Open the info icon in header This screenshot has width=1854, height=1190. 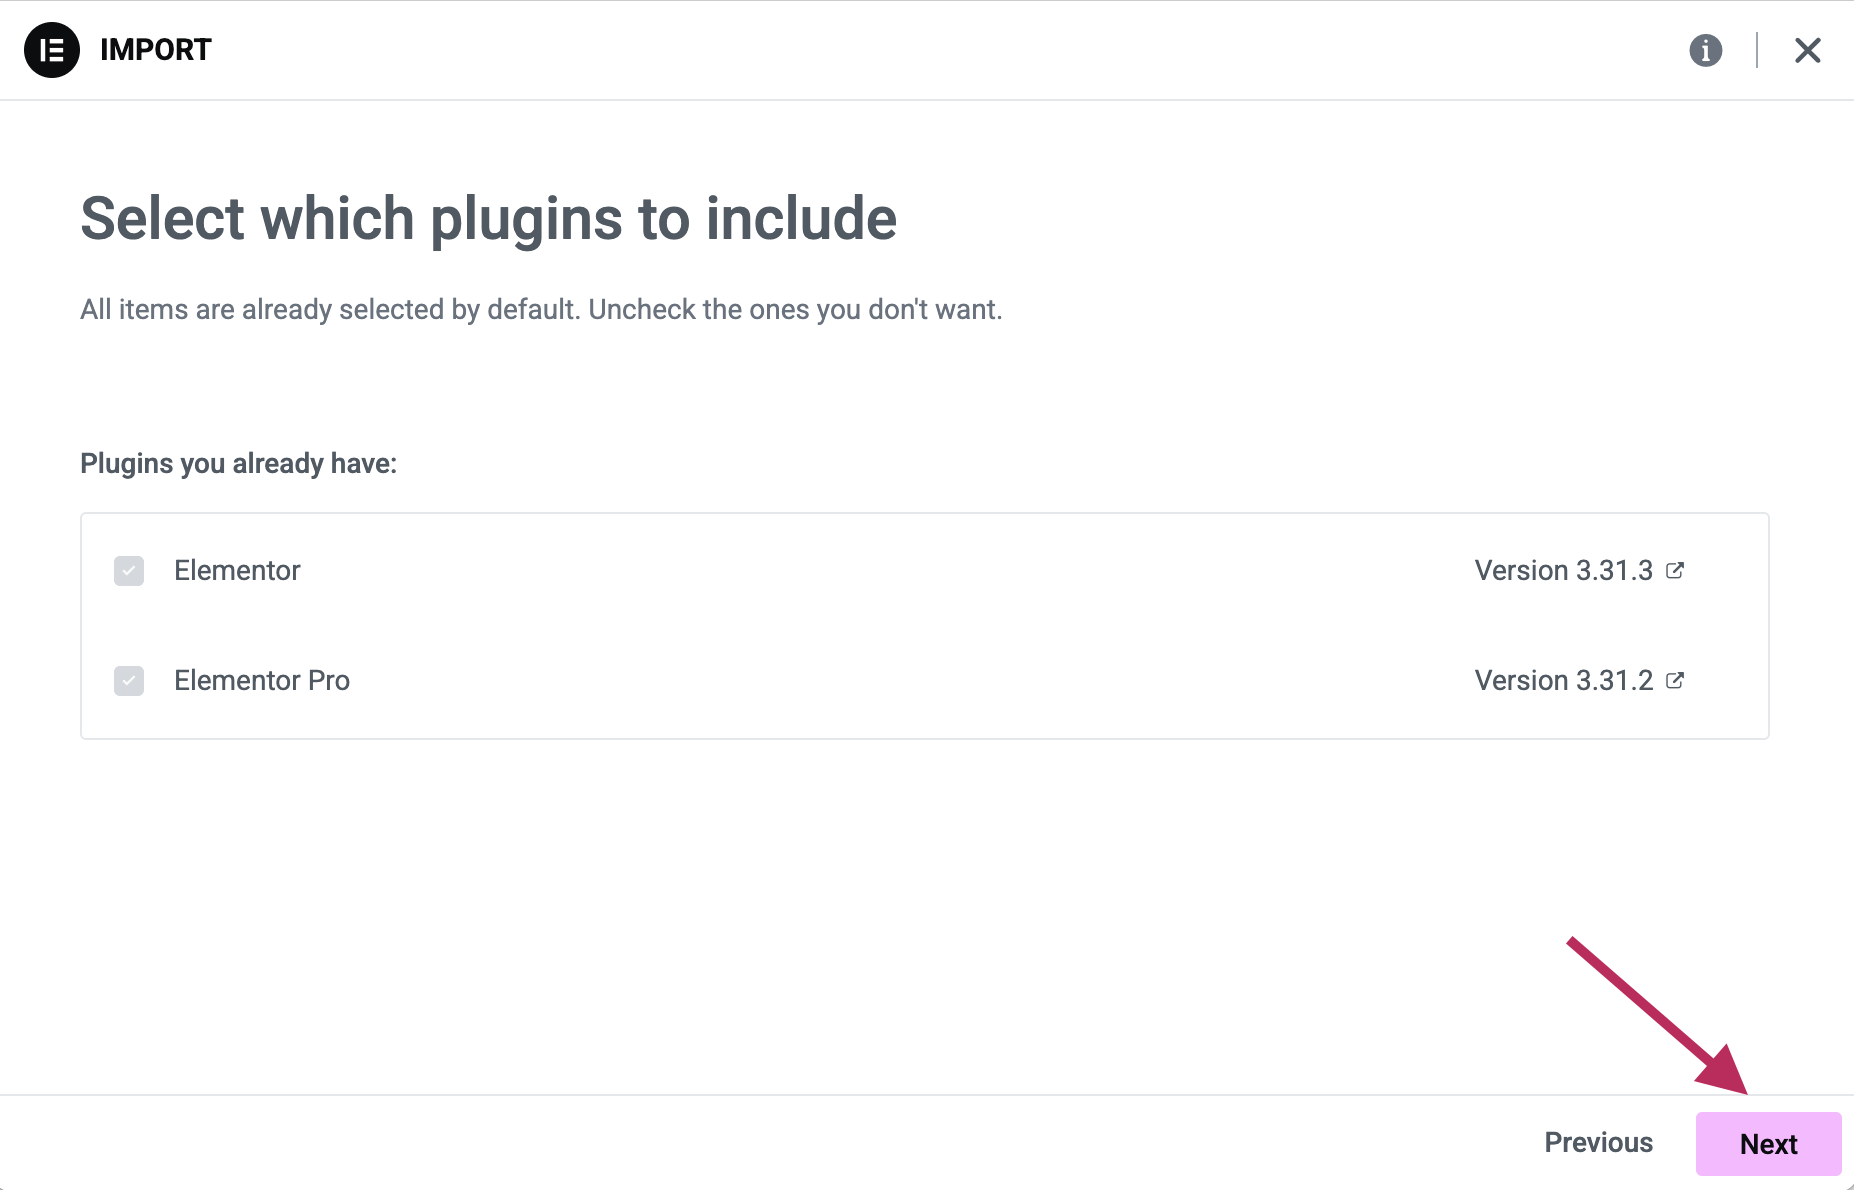coord(1705,50)
